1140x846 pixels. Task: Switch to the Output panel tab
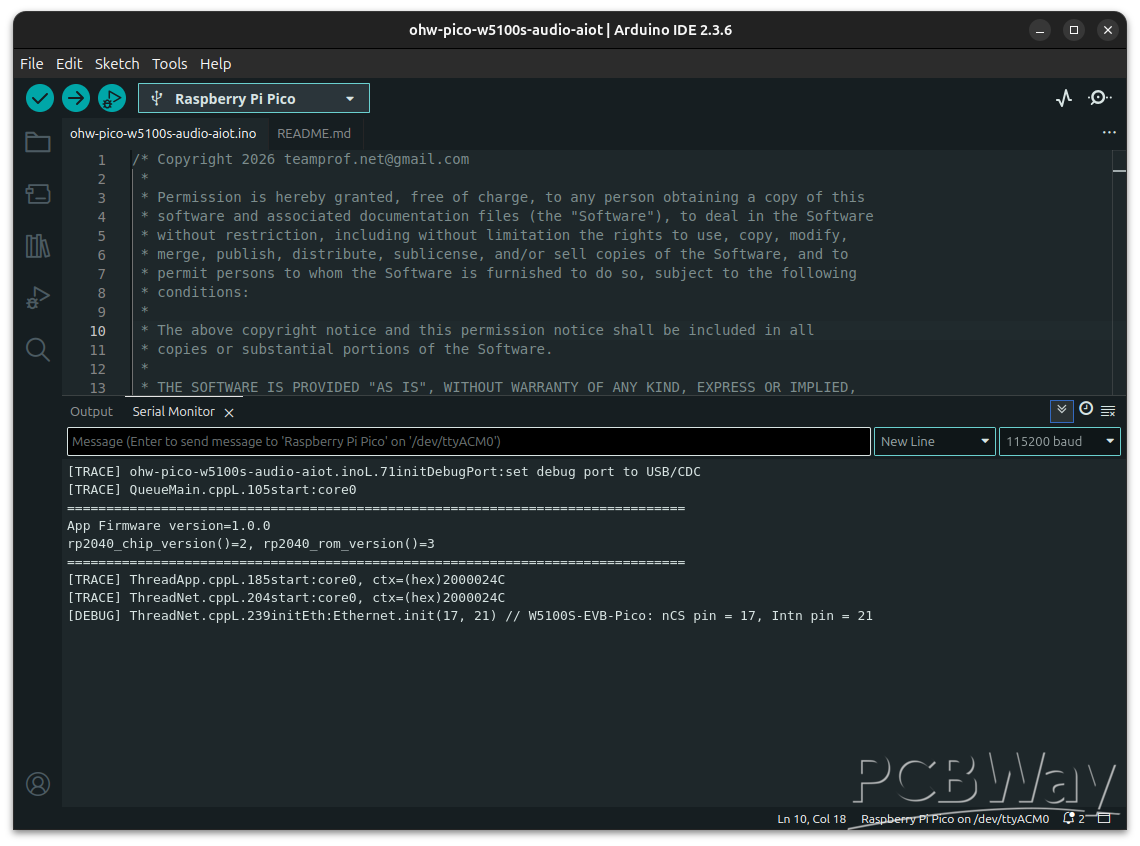[x=91, y=412]
